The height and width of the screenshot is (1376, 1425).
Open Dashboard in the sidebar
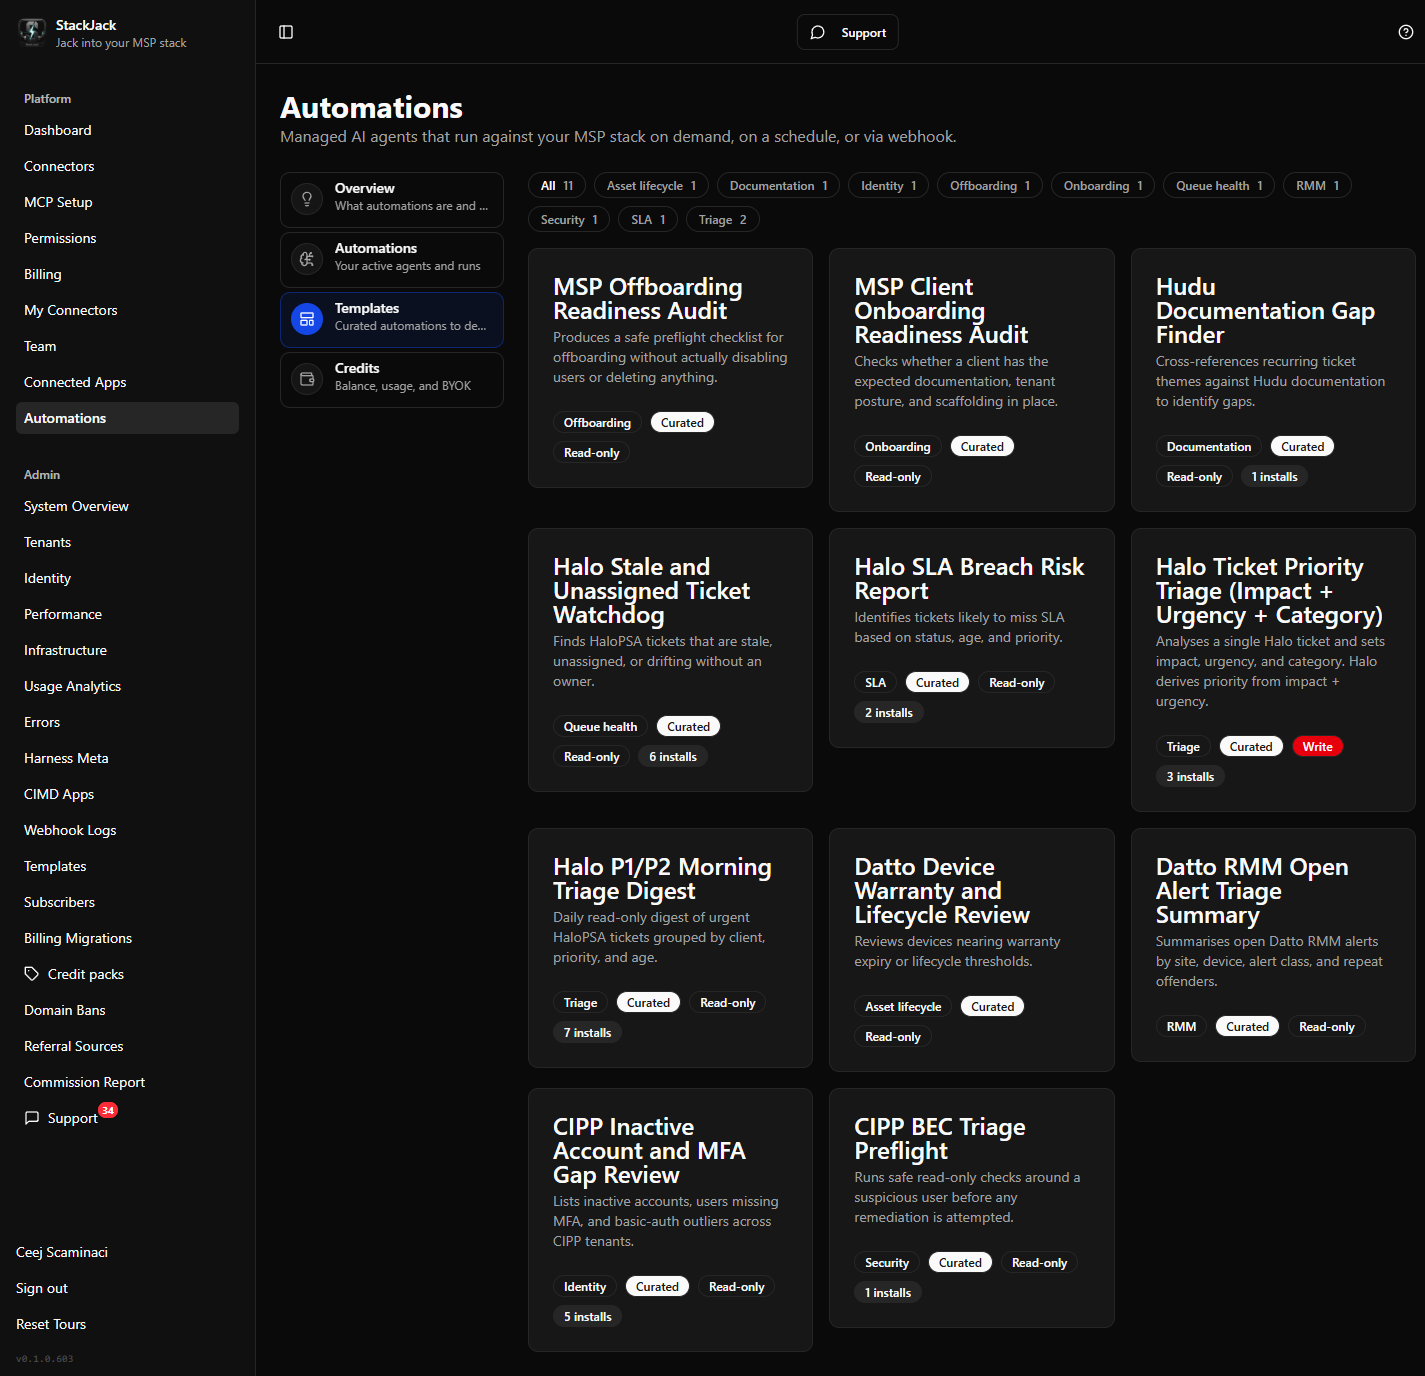point(127,130)
